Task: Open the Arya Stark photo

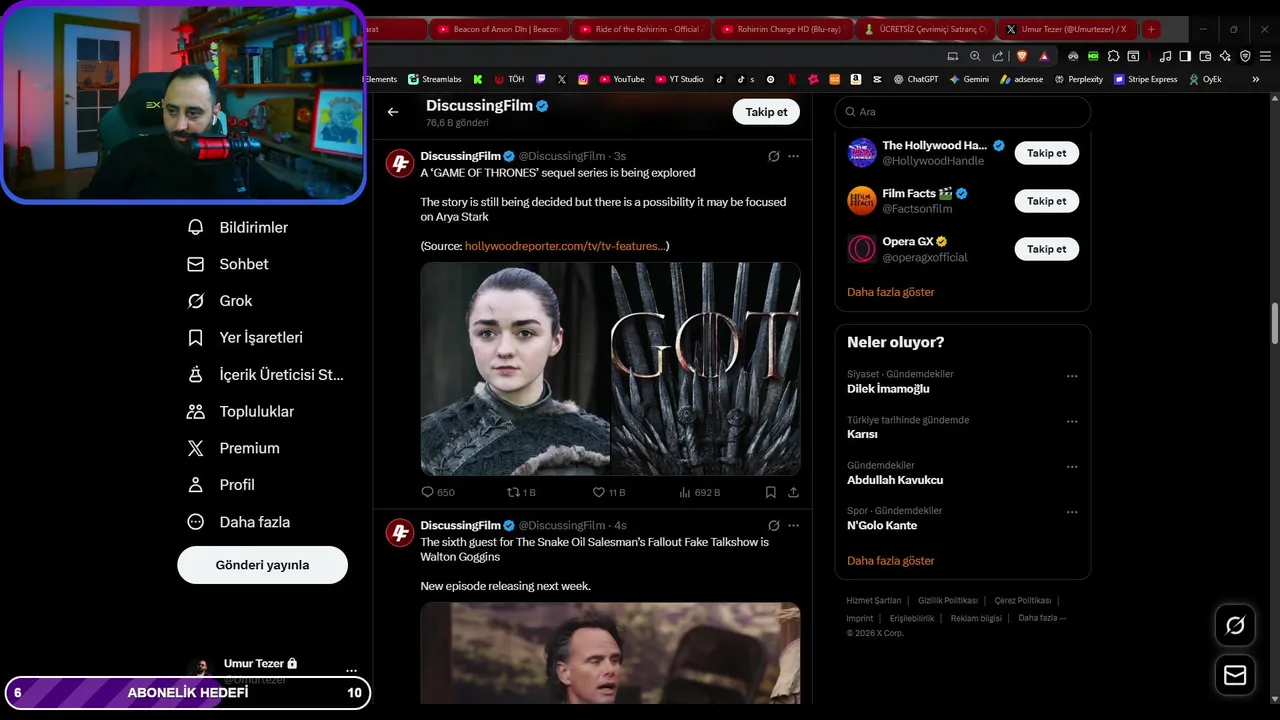Action: pos(515,369)
